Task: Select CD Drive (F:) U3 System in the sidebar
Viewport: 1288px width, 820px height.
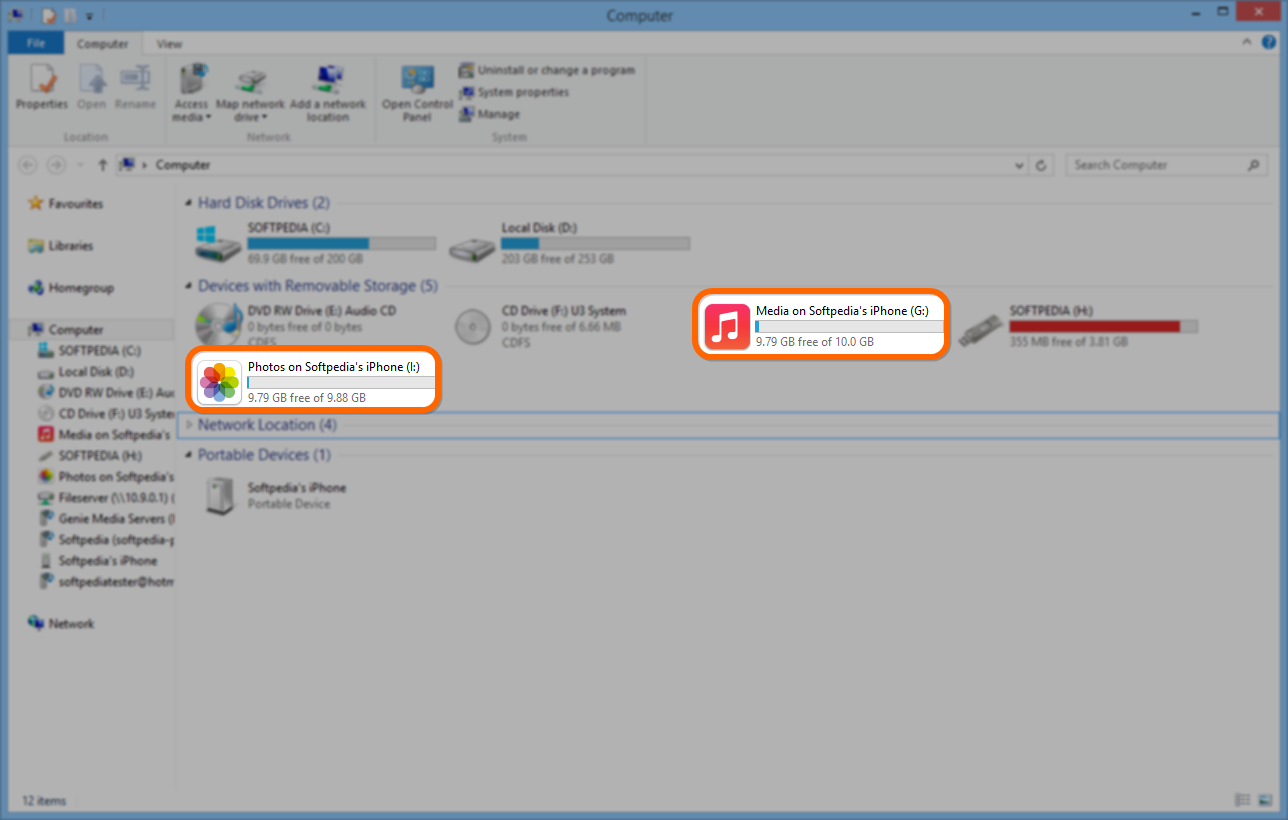Action: point(106,413)
